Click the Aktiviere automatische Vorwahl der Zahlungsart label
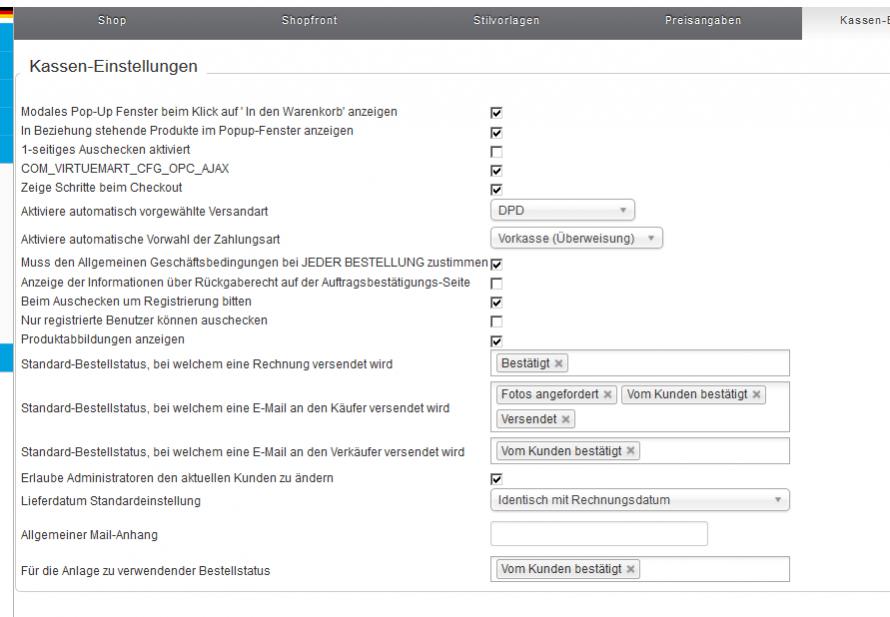Image resolution: width=890 pixels, height=617 pixels. pos(150,240)
